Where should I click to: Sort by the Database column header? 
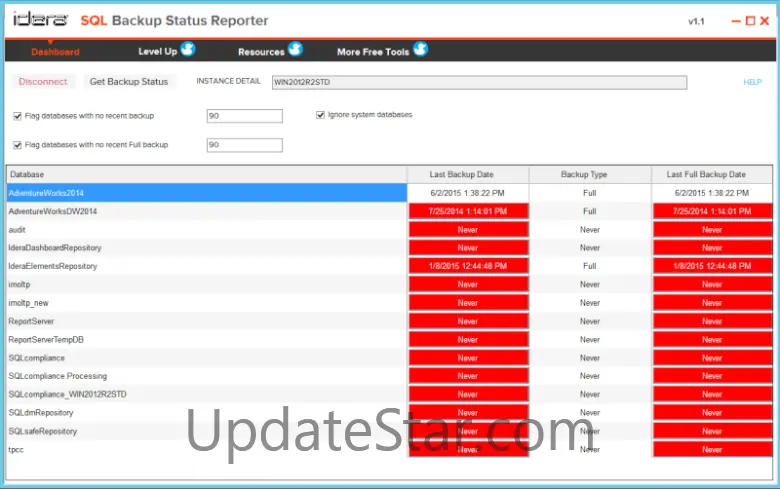(x=207, y=175)
